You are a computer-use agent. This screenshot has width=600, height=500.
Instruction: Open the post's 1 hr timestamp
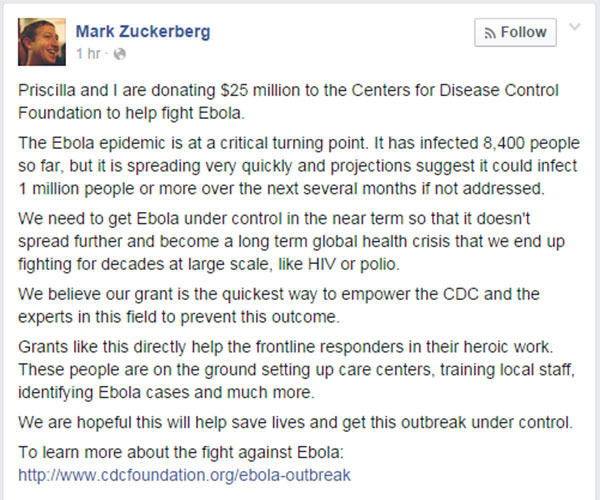tap(88, 54)
